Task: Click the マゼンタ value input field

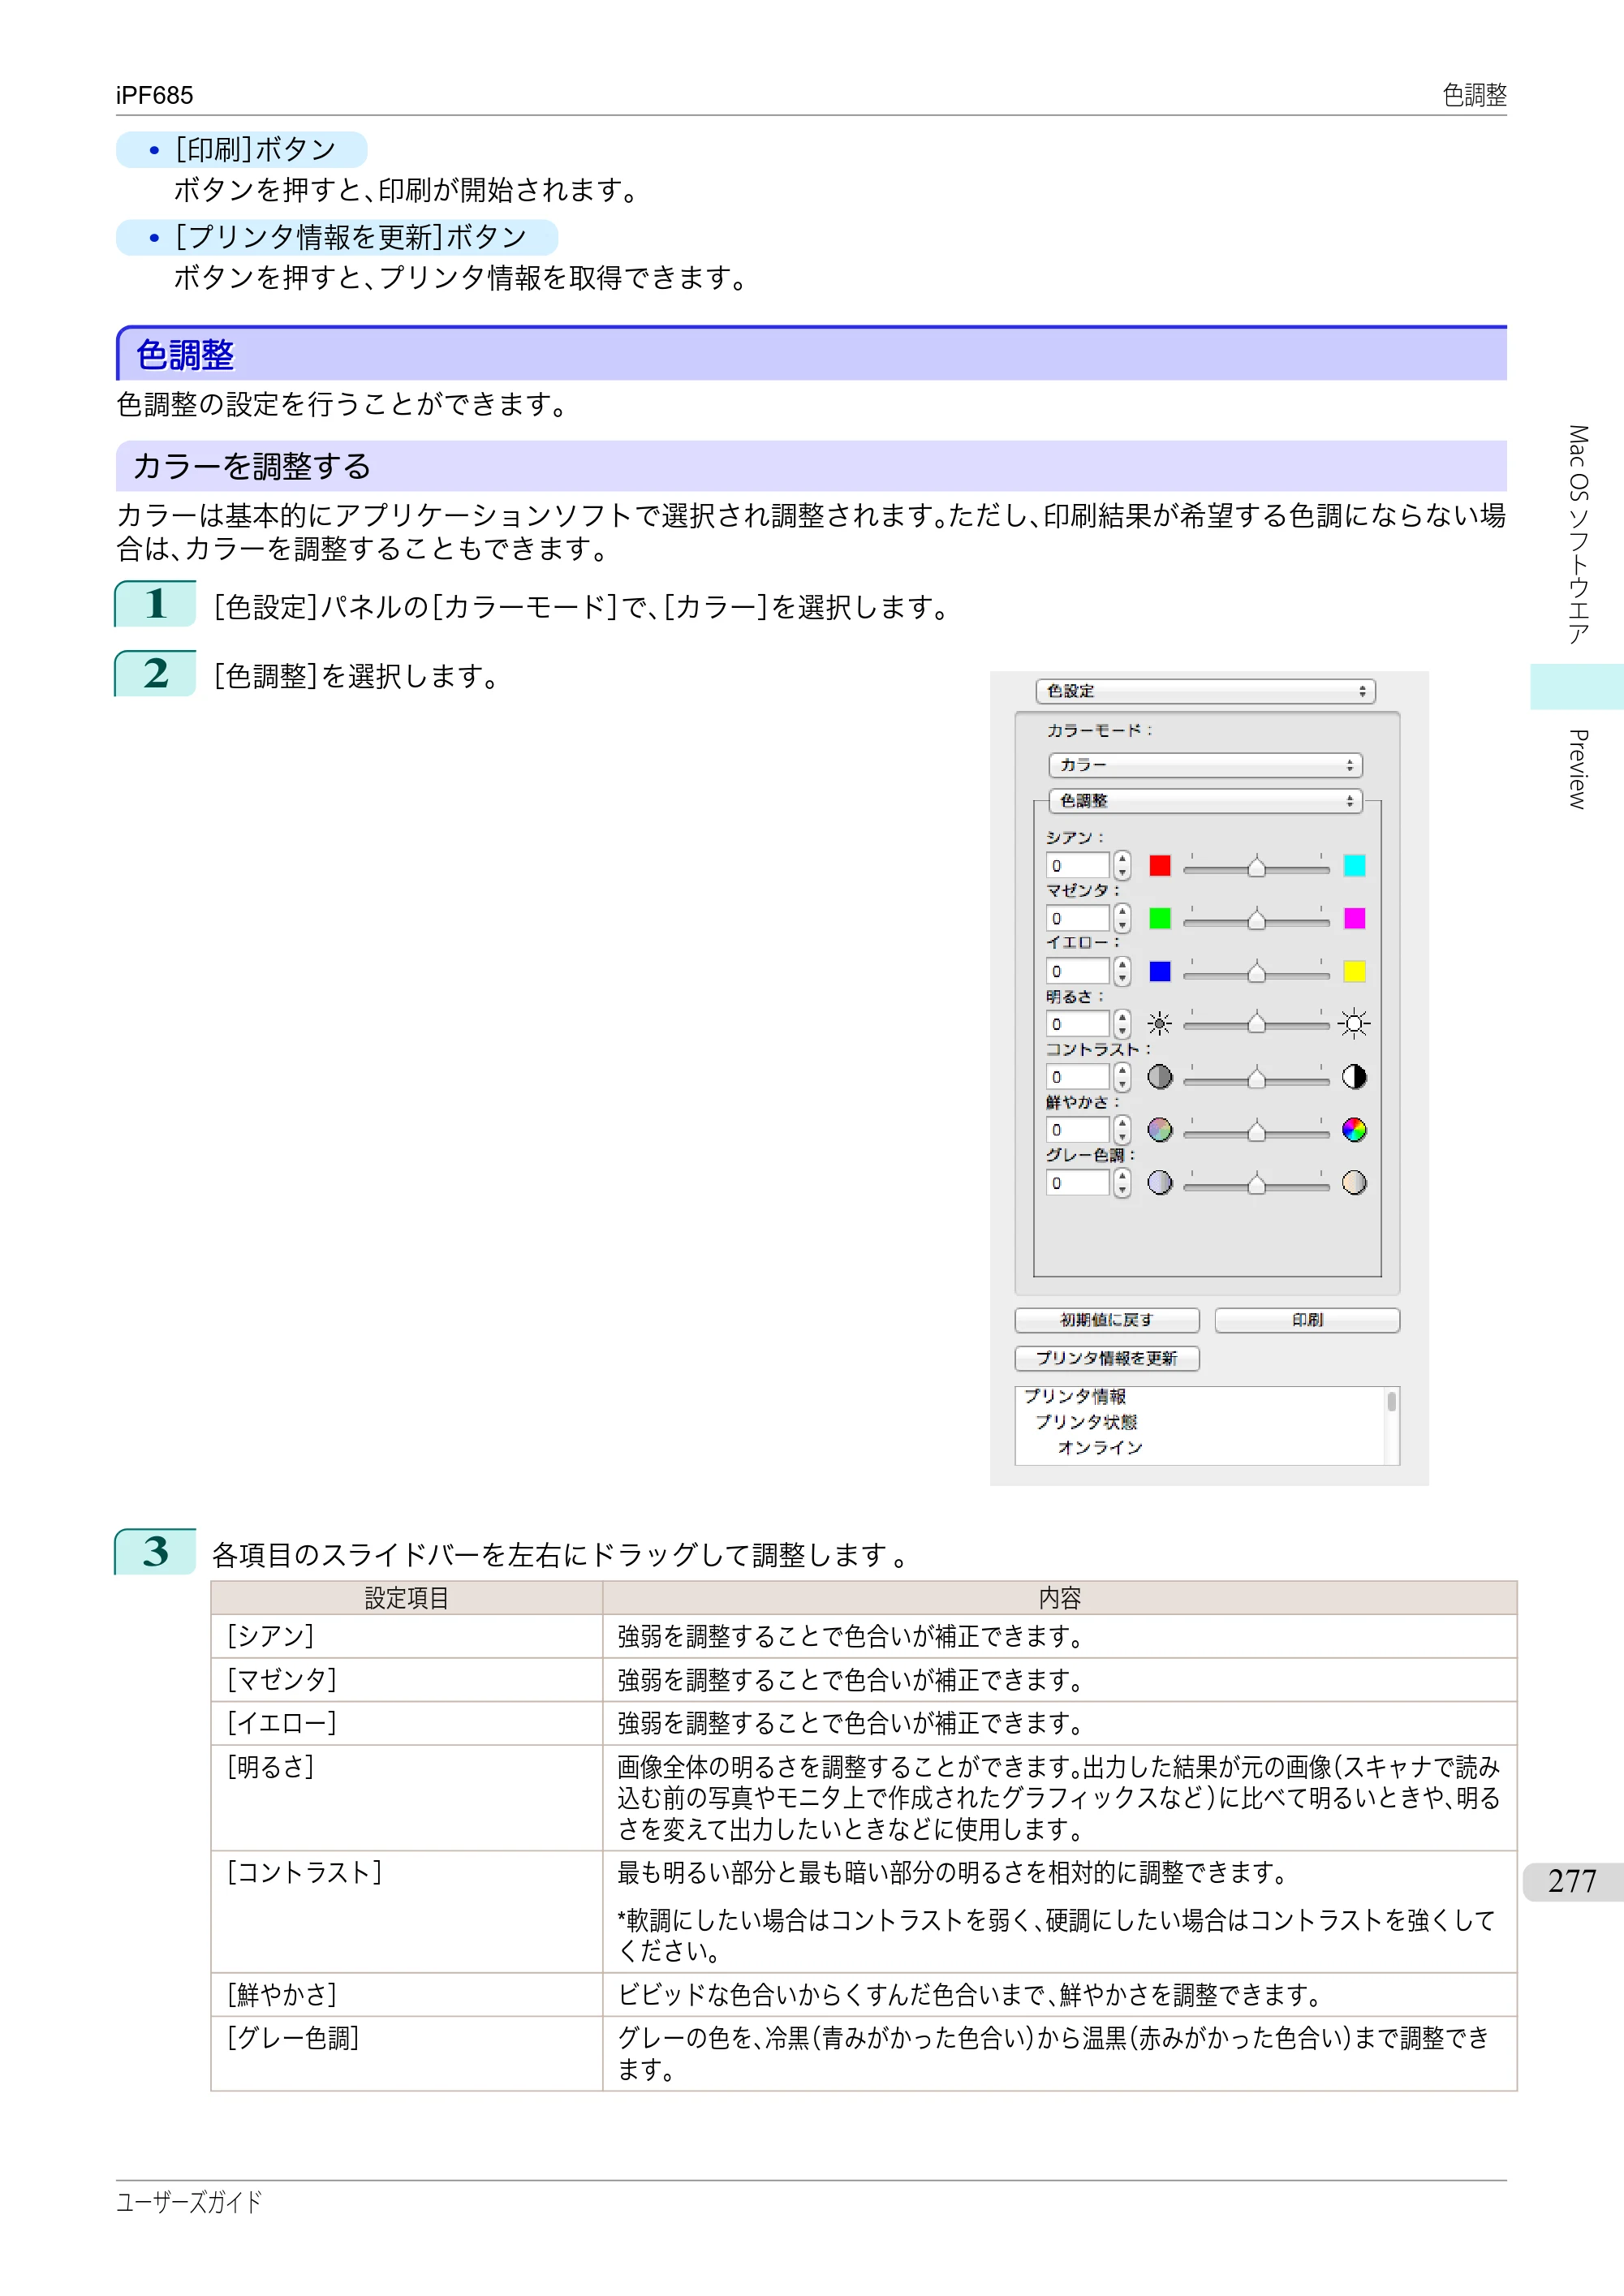Action: [1078, 919]
